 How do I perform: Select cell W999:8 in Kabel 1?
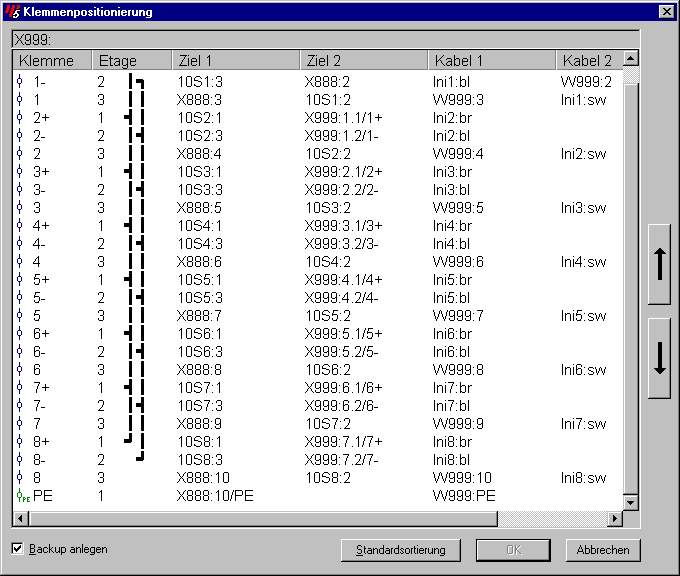(x=458, y=370)
